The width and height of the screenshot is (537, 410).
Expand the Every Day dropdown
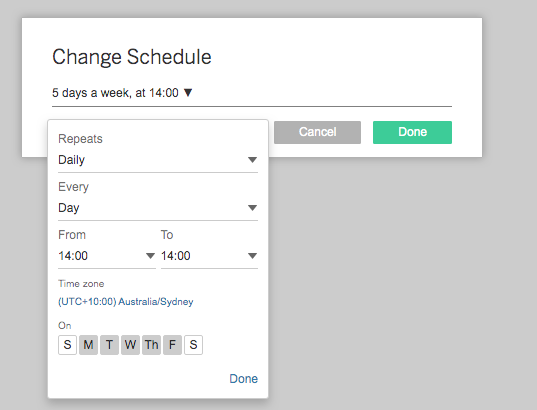(158, 208)
